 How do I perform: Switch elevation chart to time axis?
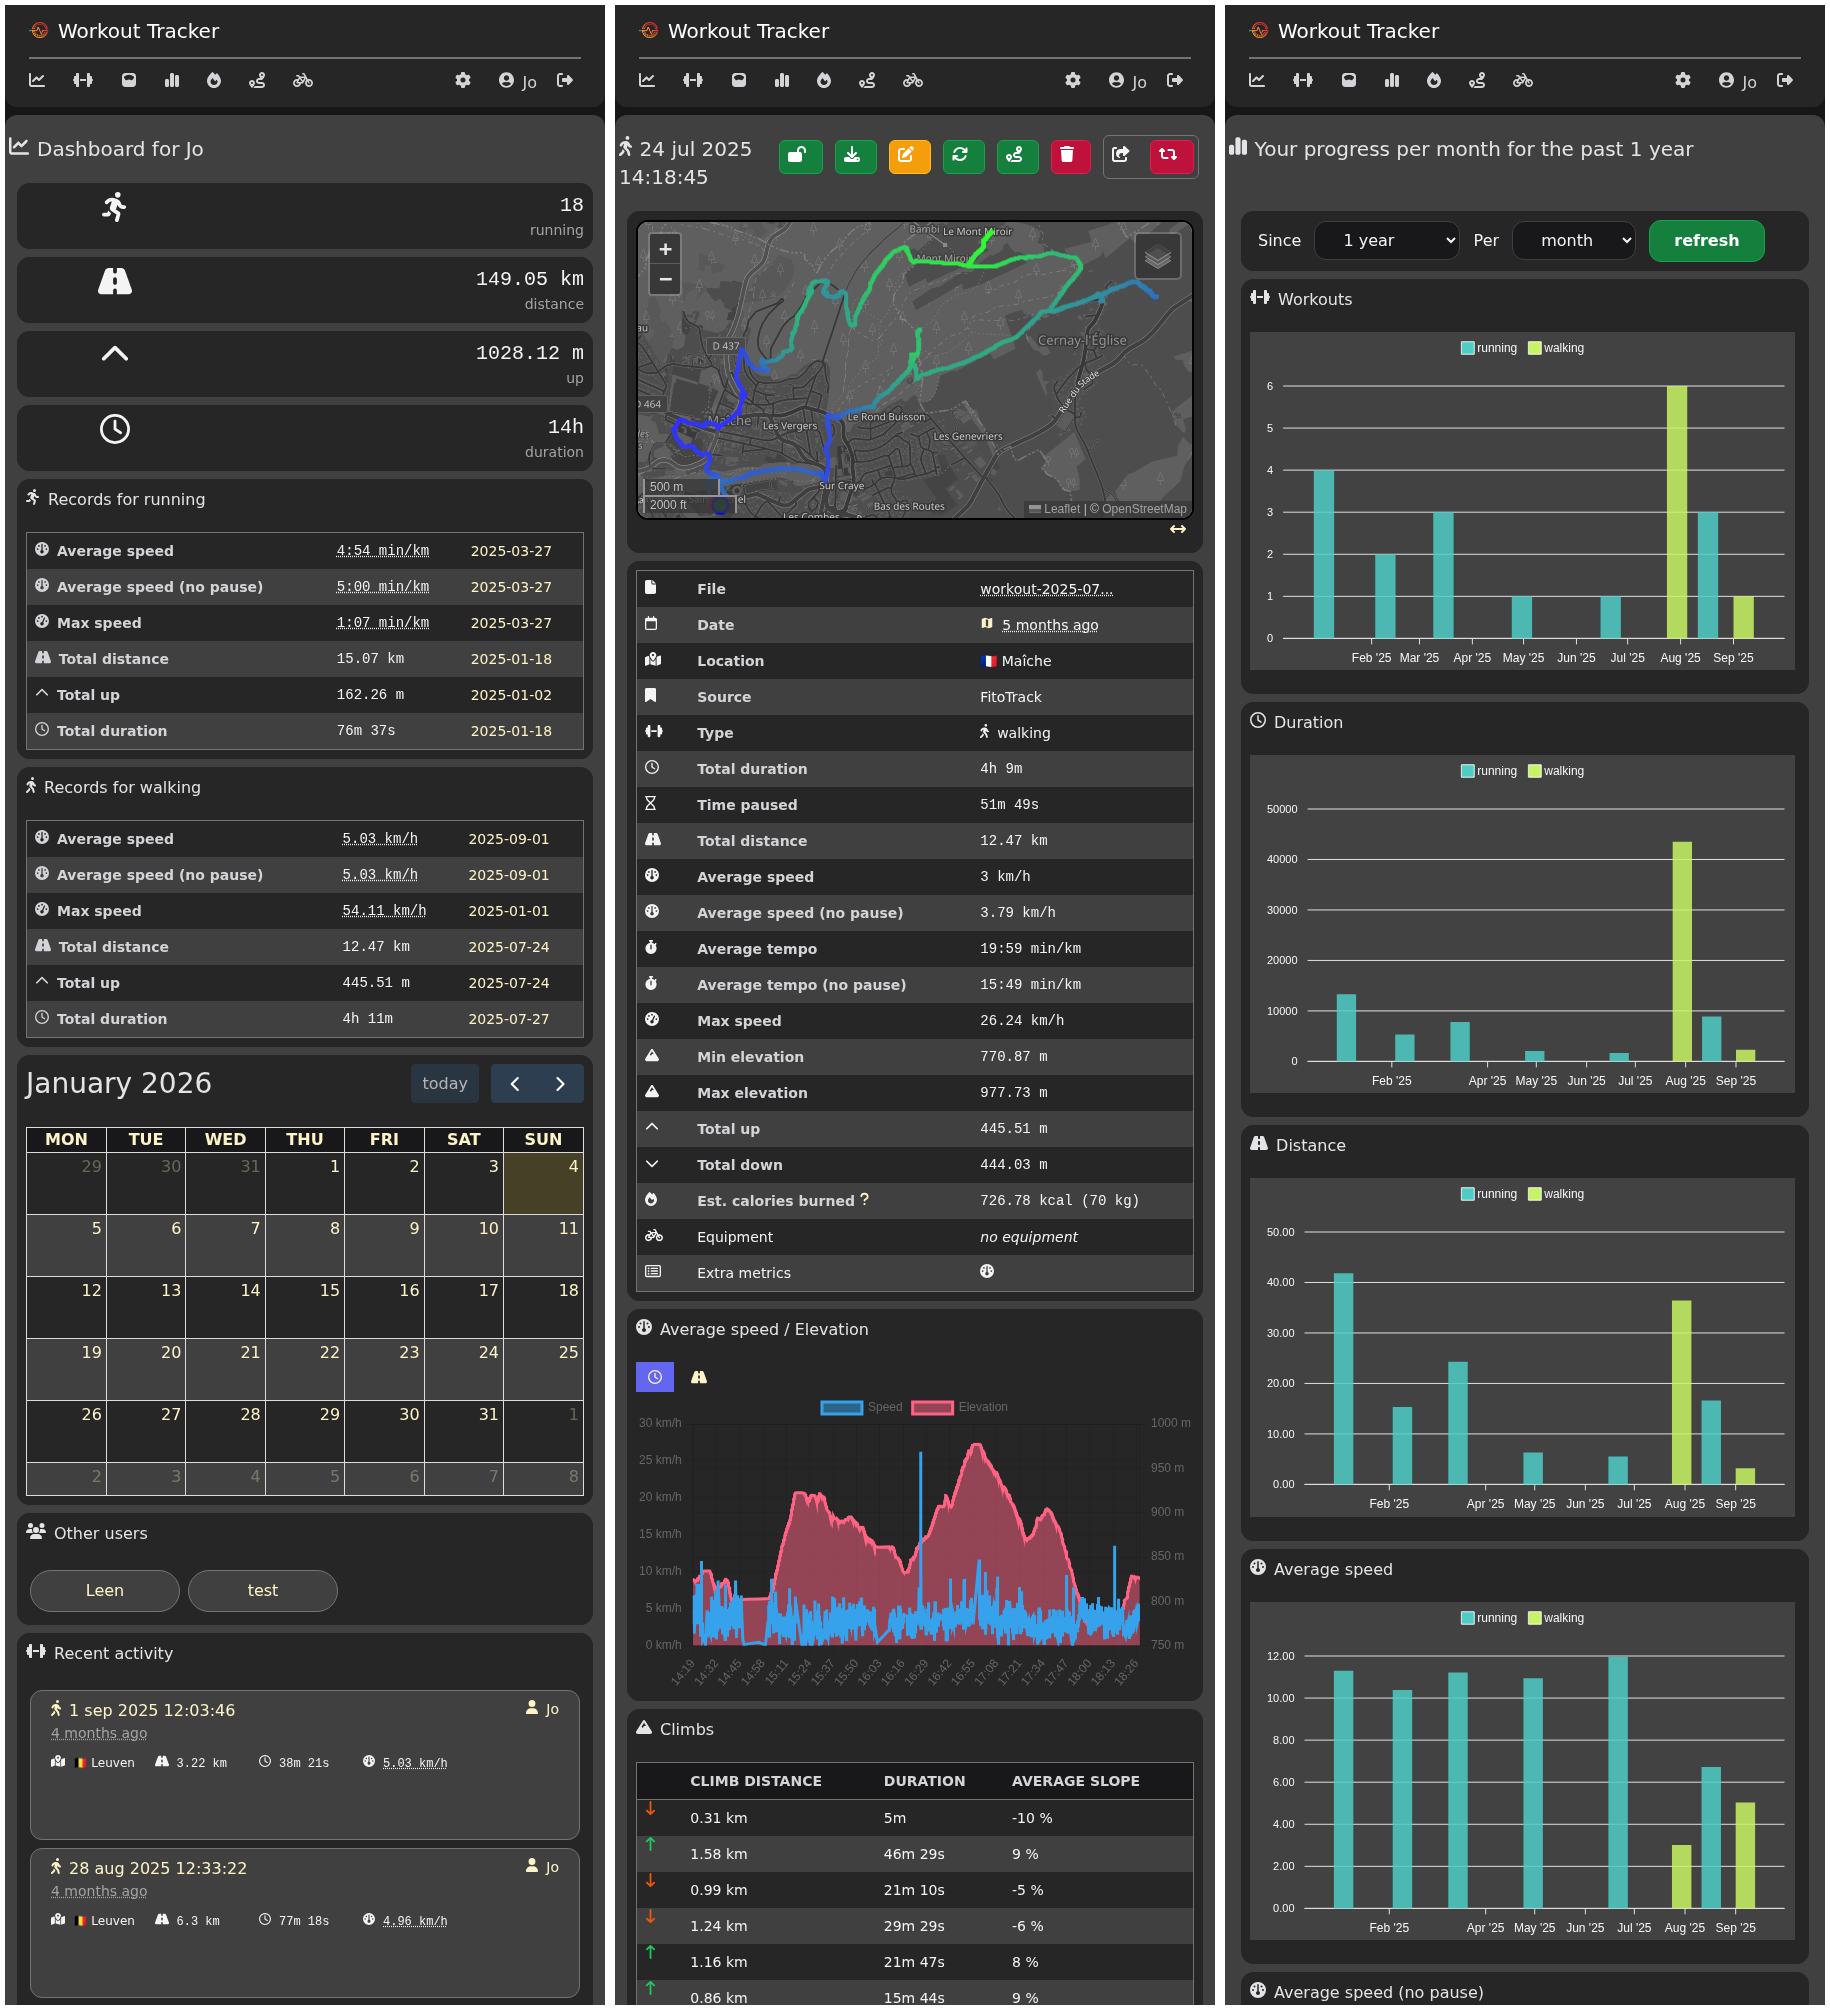tap(654, 1377)
